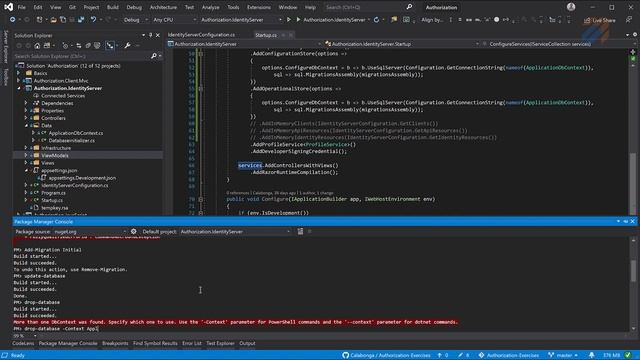This screenshot has height=360, width=640.
Task: Select ApplicationDbContext.cs in Solution Explorer
Action: [76, 133]
